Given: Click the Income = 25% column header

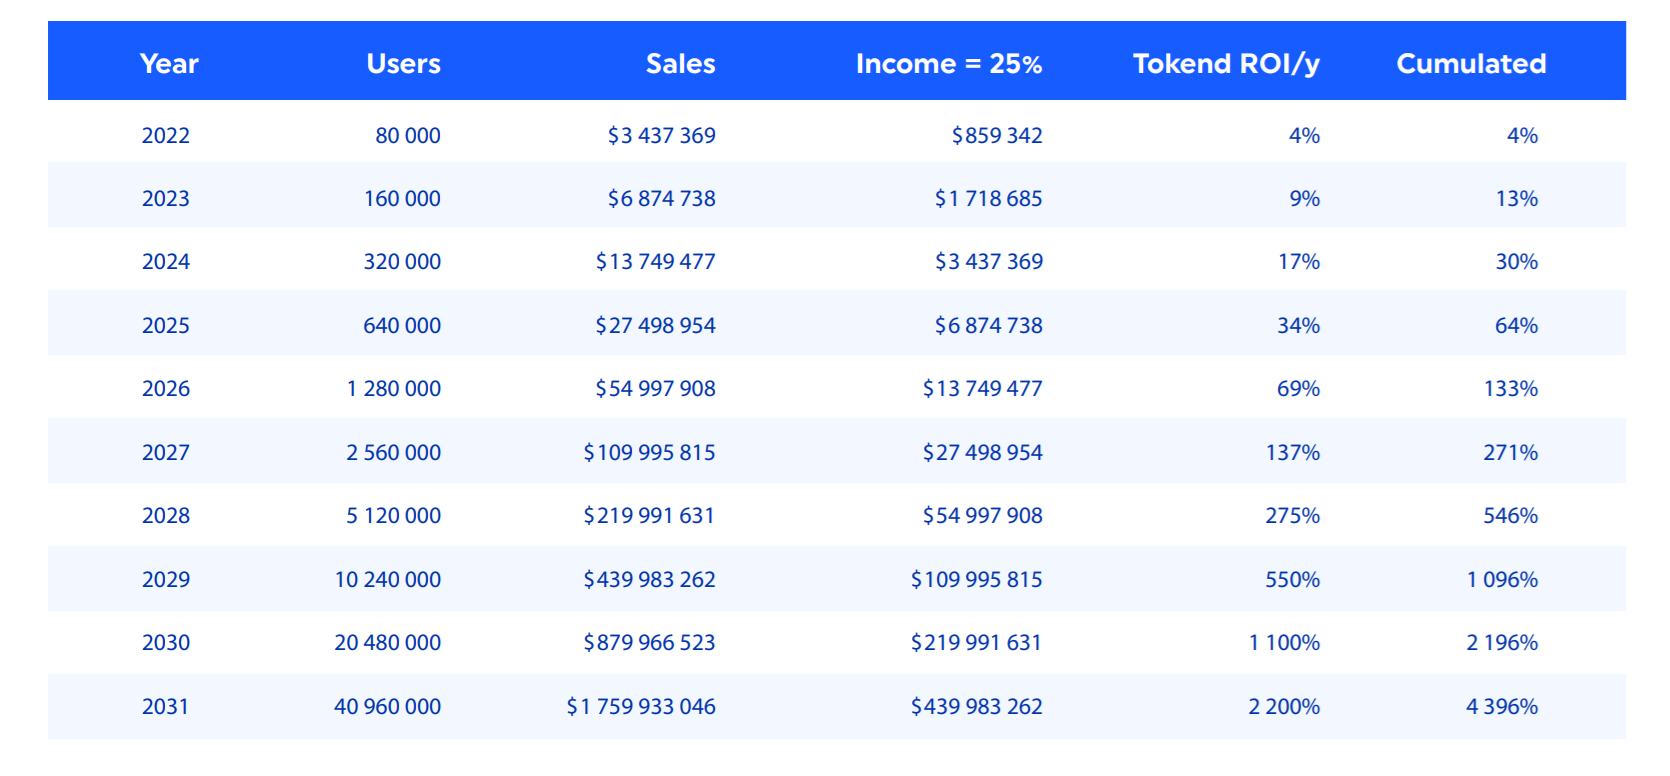Looking at the screenshot, I should (948, 64).
